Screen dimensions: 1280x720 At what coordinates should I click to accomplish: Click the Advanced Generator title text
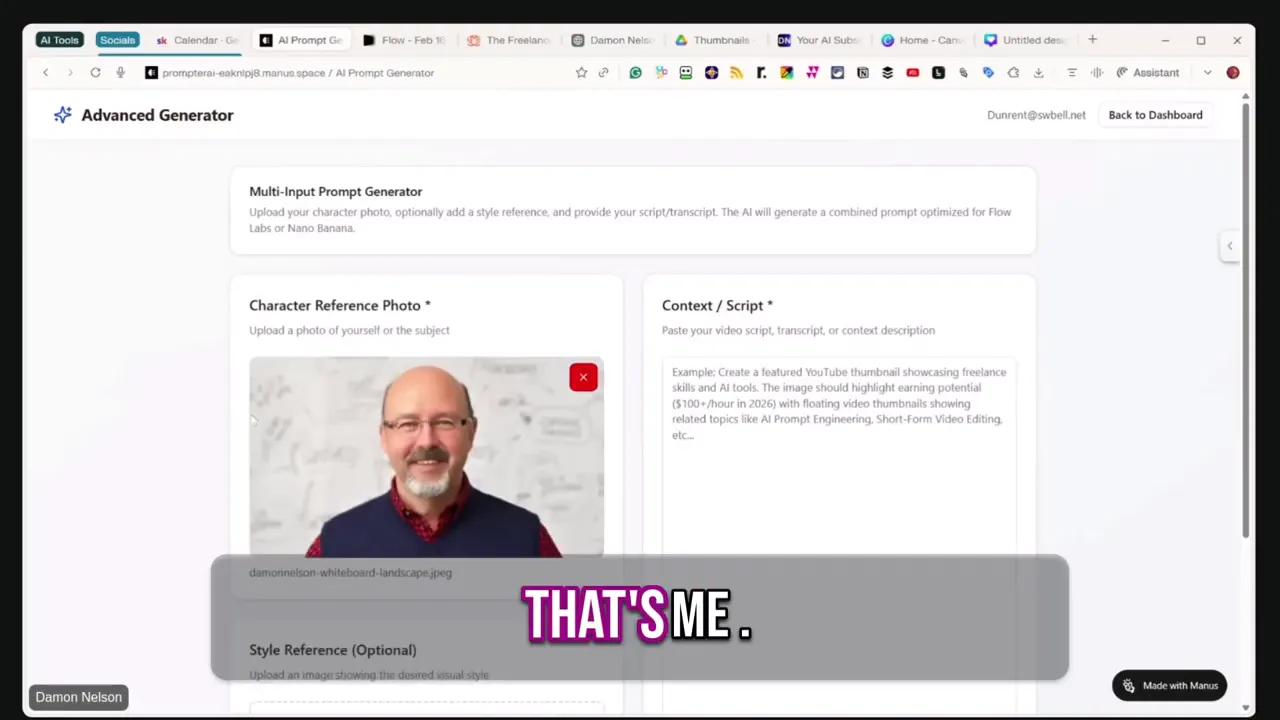point(157,115)
